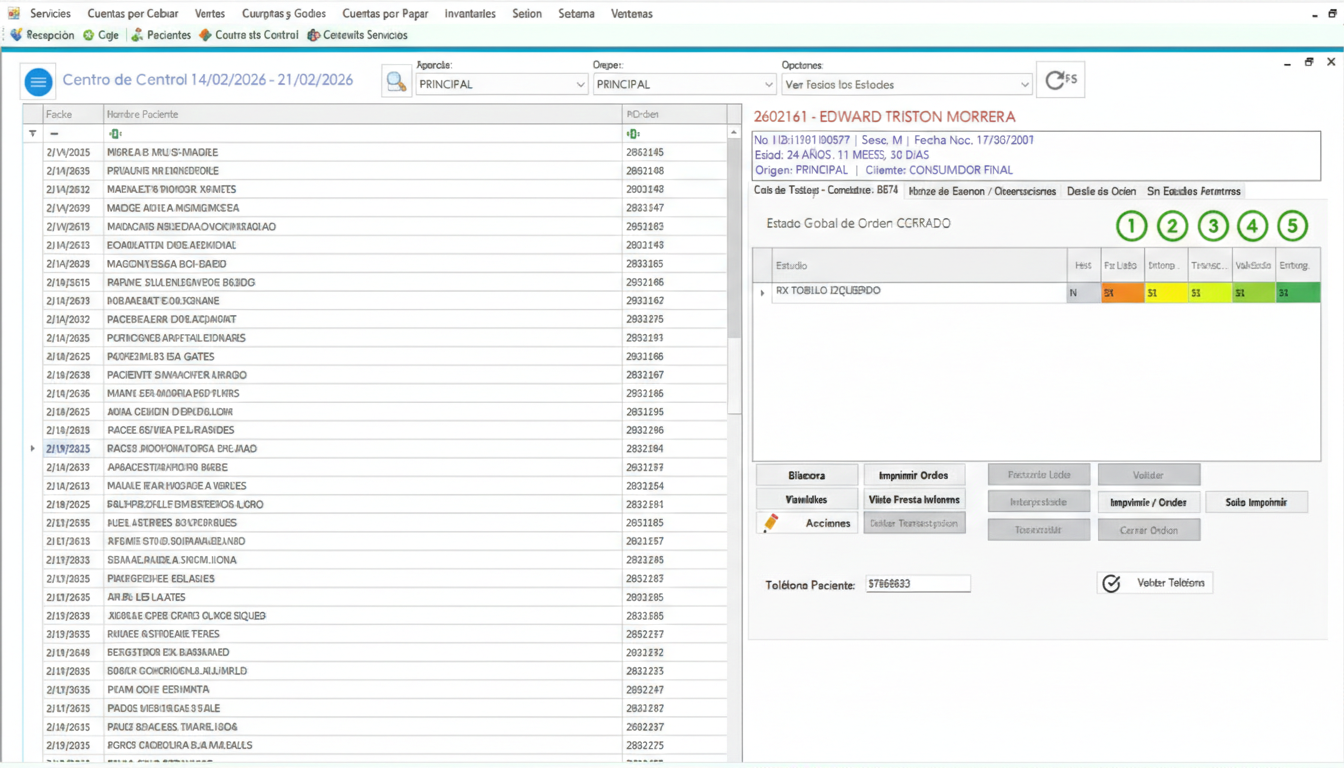This screenshot has height=768, width=1344.
Task: Click the Teléfono Paciente input field
Action: (x=918, y=583)
